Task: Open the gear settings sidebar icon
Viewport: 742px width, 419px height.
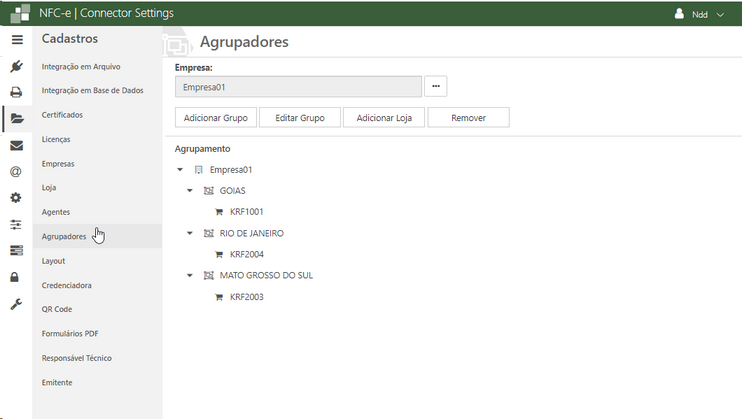Action: pos(16,198)
